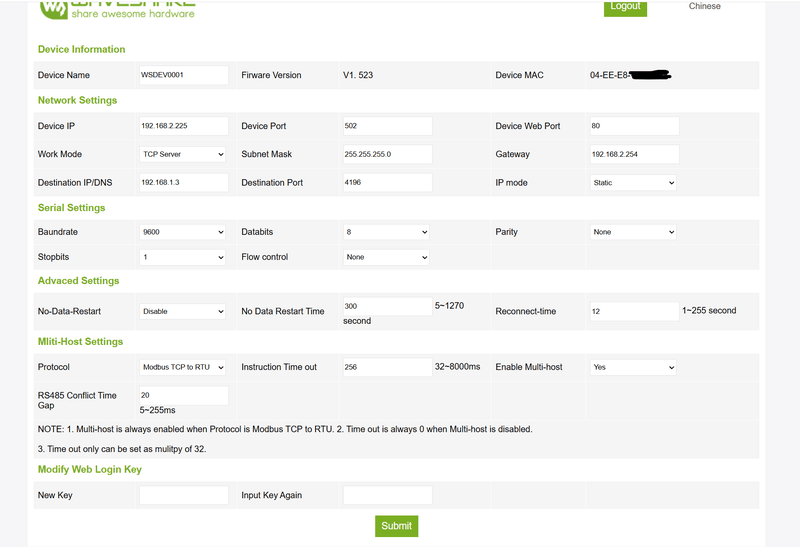Click the RS485 Conflict Time Gap field

pyautogui.click(x=184, y=395)
